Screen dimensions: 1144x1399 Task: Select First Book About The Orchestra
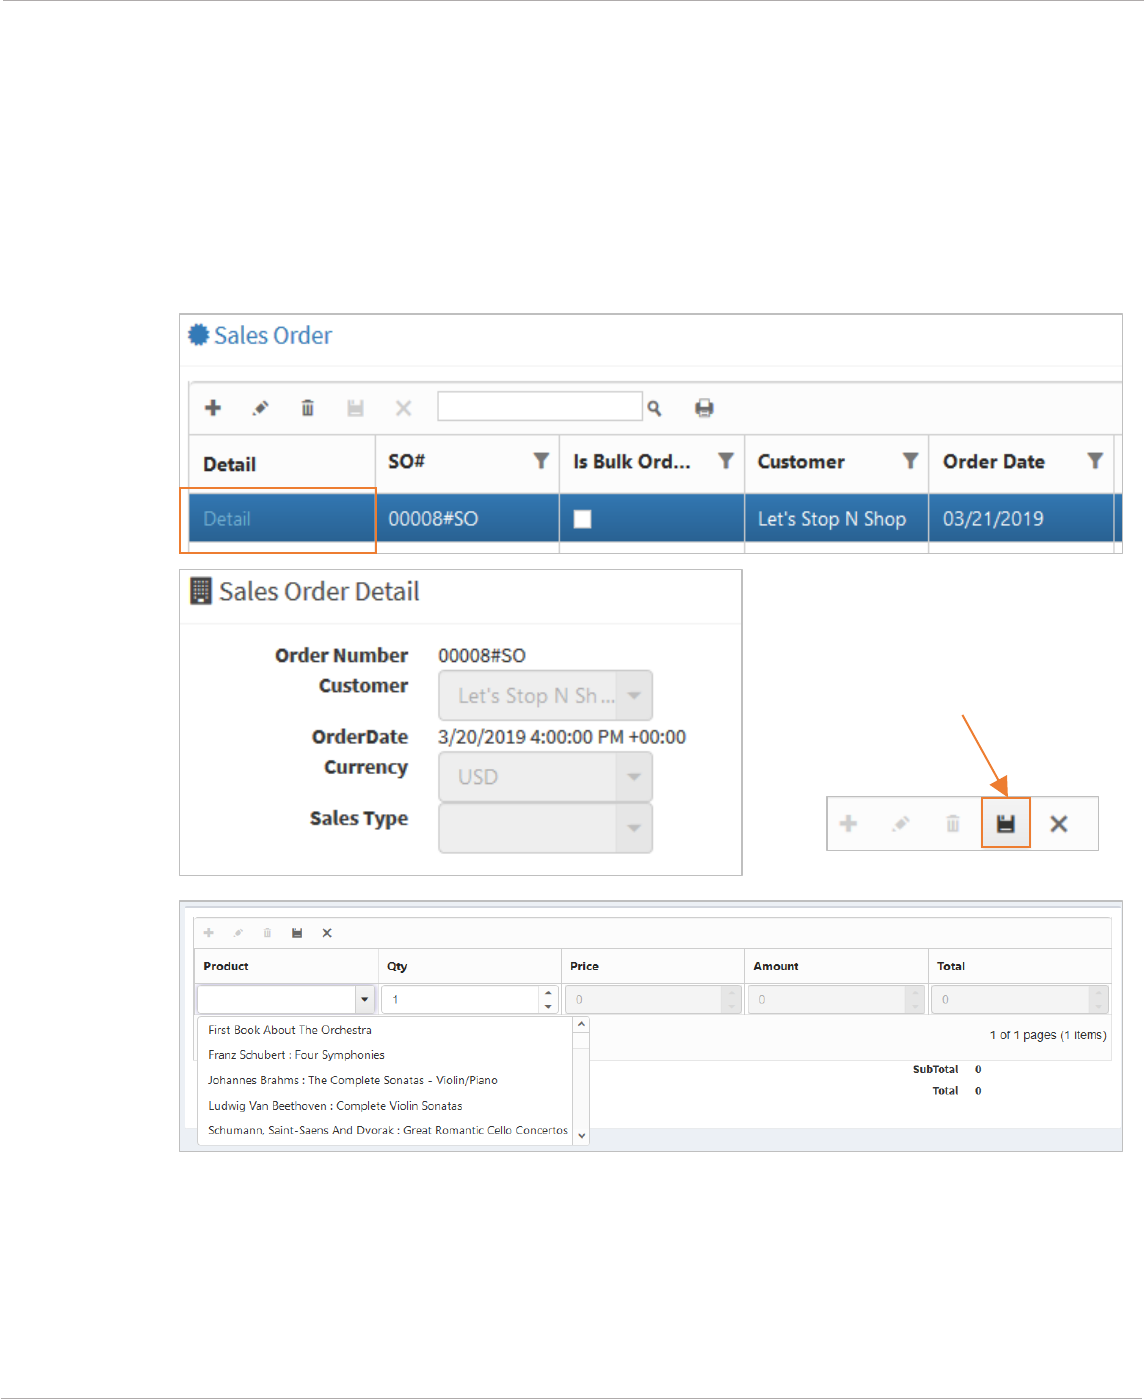(x=290, y=1030)
